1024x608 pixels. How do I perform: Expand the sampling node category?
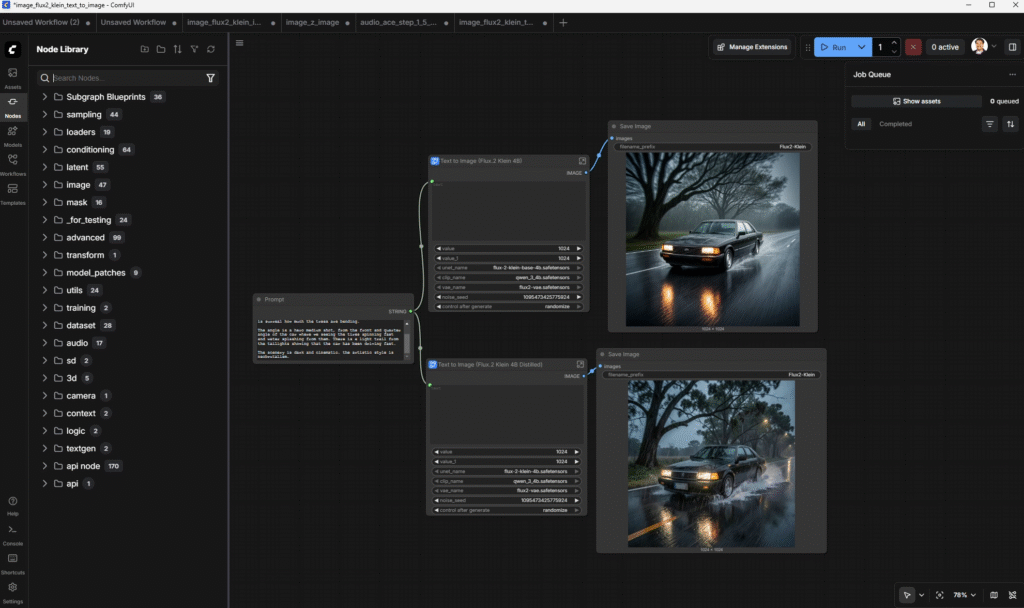[x=85, y=114]
